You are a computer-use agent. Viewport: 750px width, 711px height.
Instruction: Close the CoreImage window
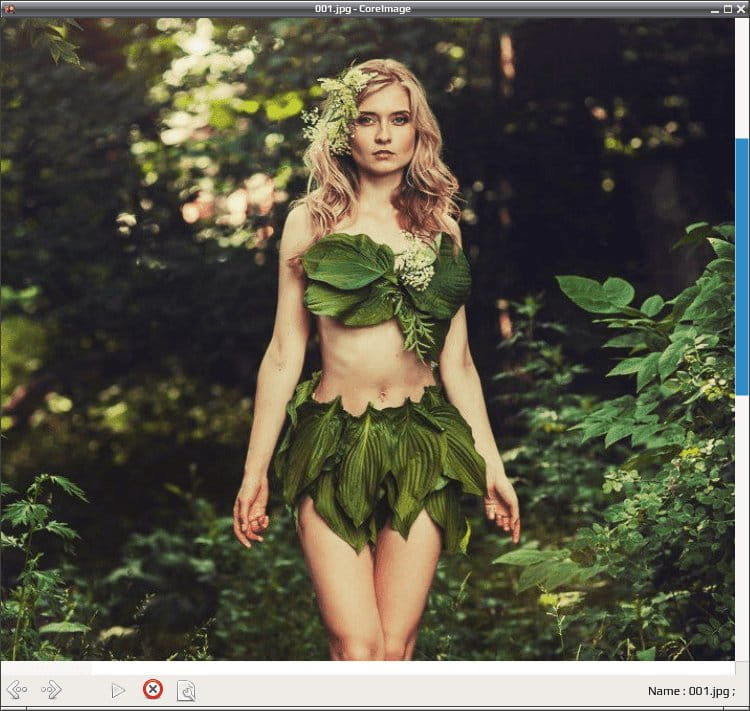tap(741, 9)
